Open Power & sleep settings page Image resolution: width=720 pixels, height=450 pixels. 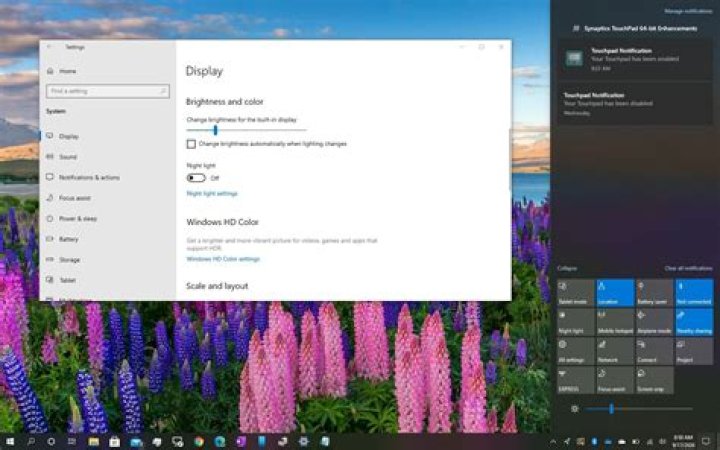coord(107,219)
